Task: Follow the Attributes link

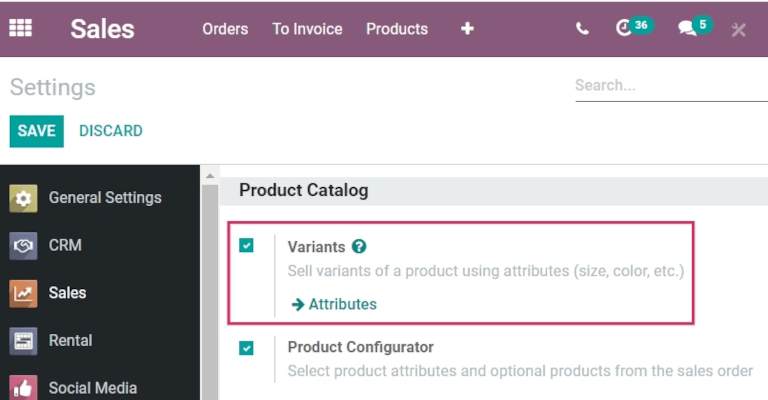Action: click(334, 304)
